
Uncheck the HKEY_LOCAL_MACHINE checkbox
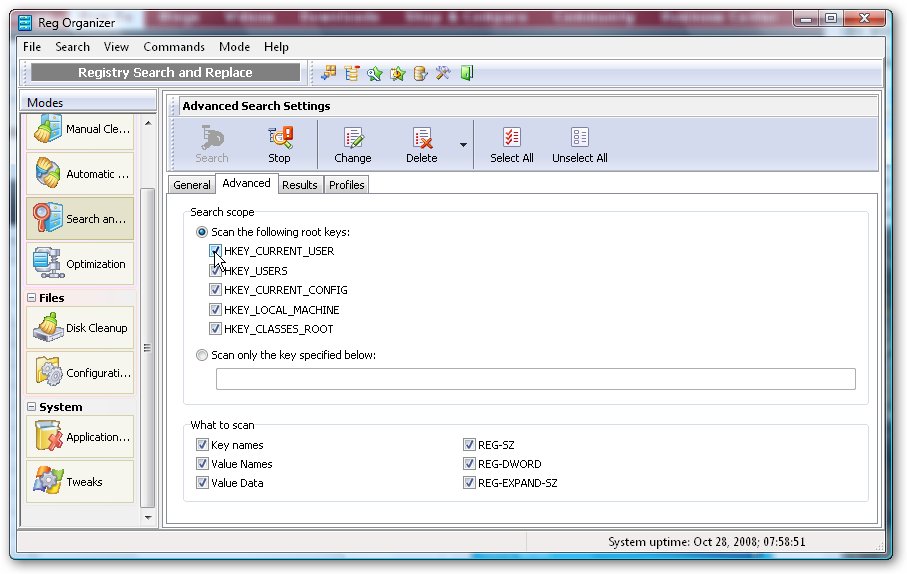click(216, 310)
